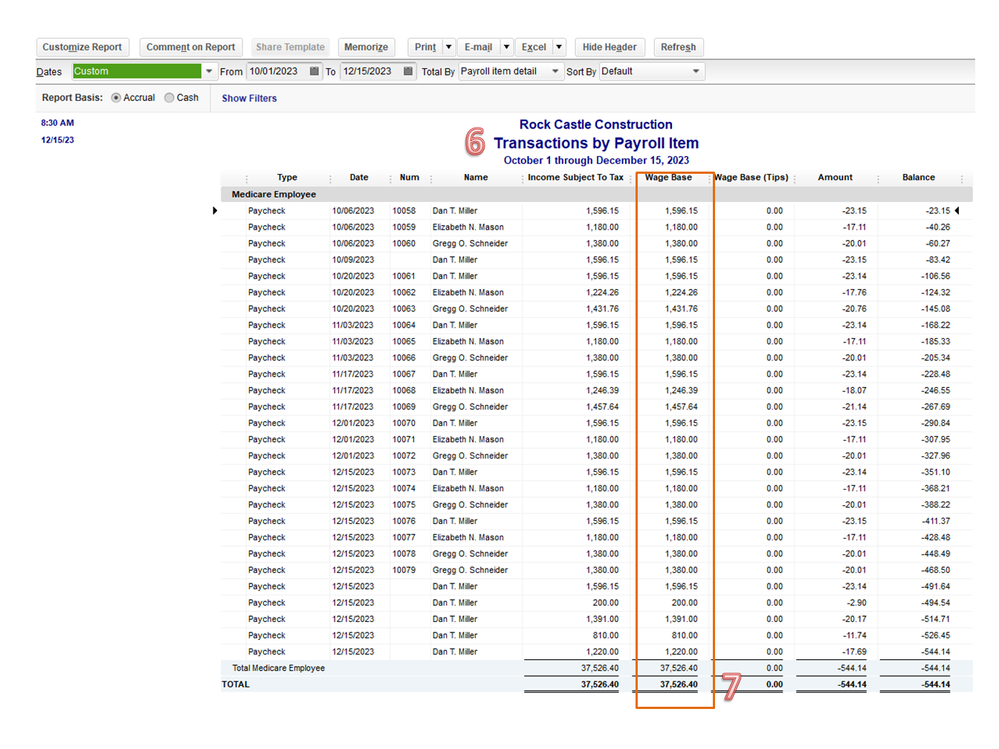Refresh the report

678,47
